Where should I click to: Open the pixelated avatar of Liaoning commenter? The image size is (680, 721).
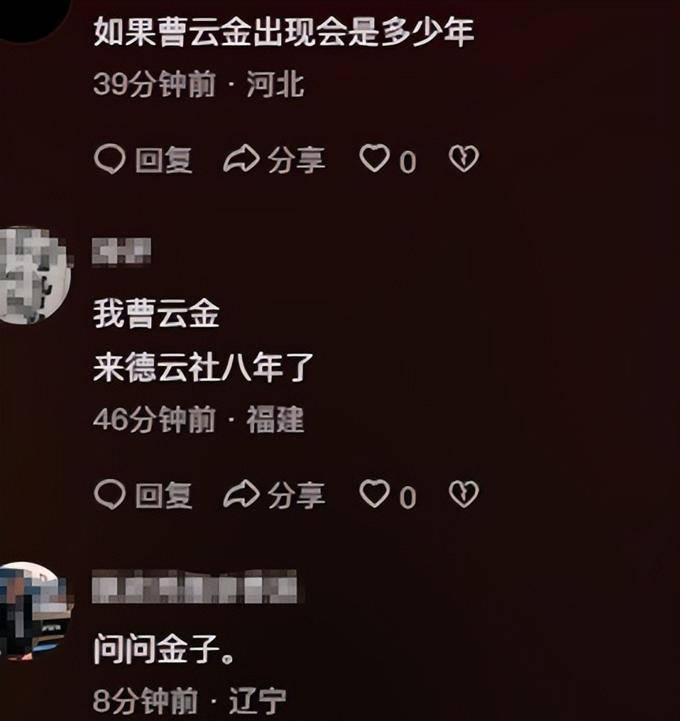pyautogui.click(x=35, y=611)
